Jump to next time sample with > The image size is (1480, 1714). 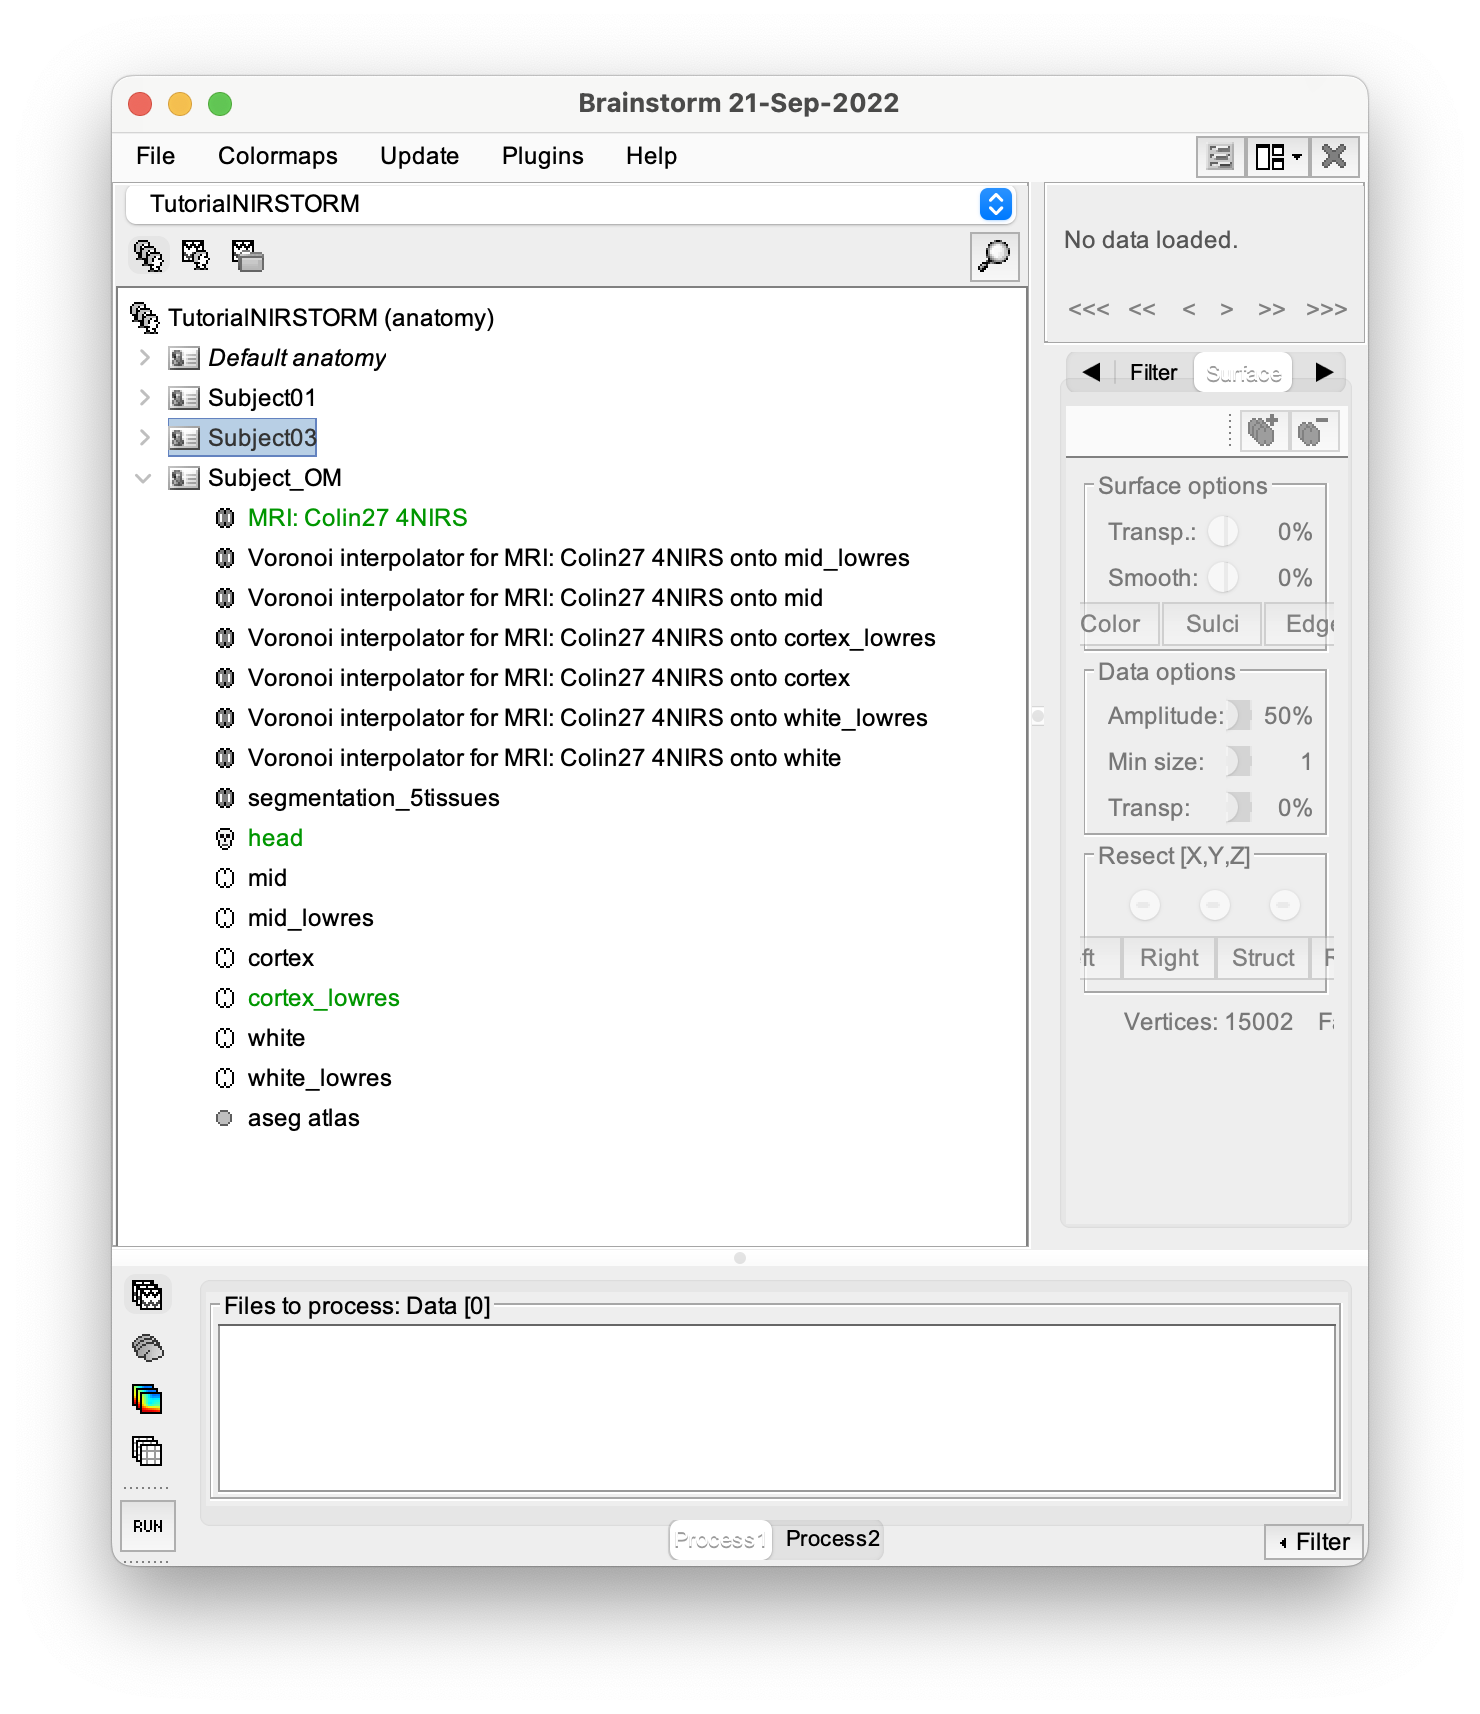pos(1226,309)
